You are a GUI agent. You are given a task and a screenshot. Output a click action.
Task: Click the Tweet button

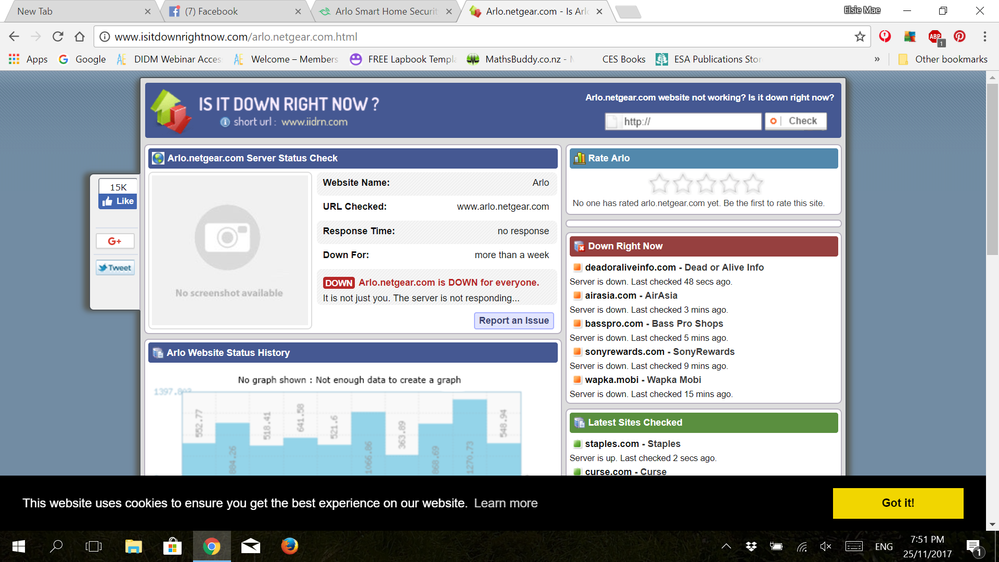click(115, 268)
